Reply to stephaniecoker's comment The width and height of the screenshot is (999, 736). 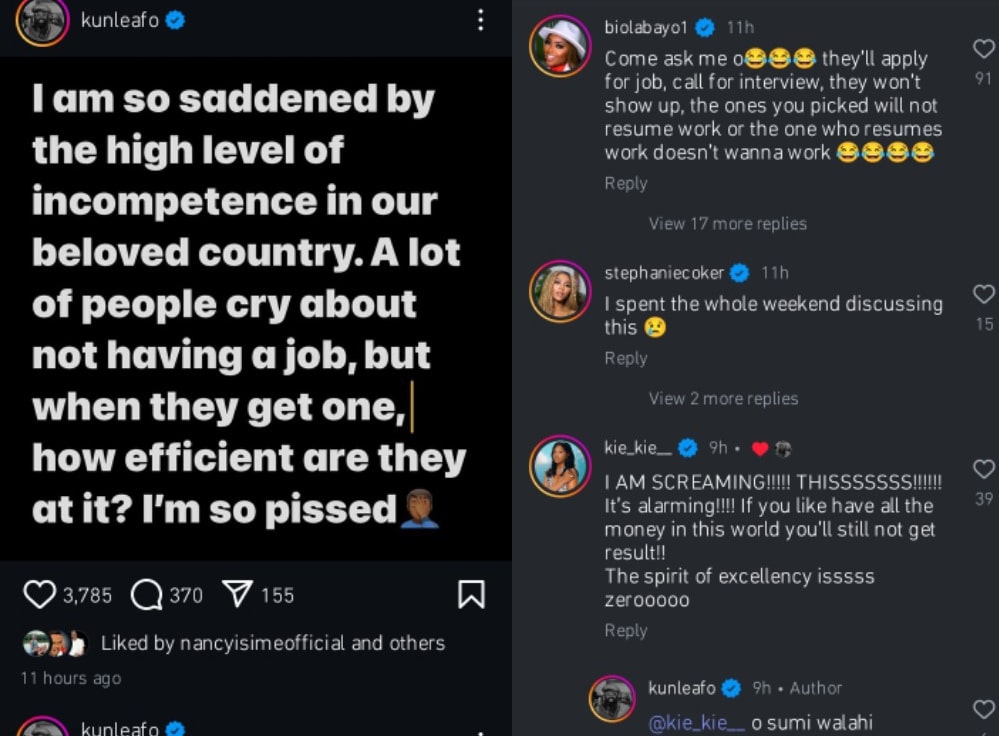click(626, 358)
